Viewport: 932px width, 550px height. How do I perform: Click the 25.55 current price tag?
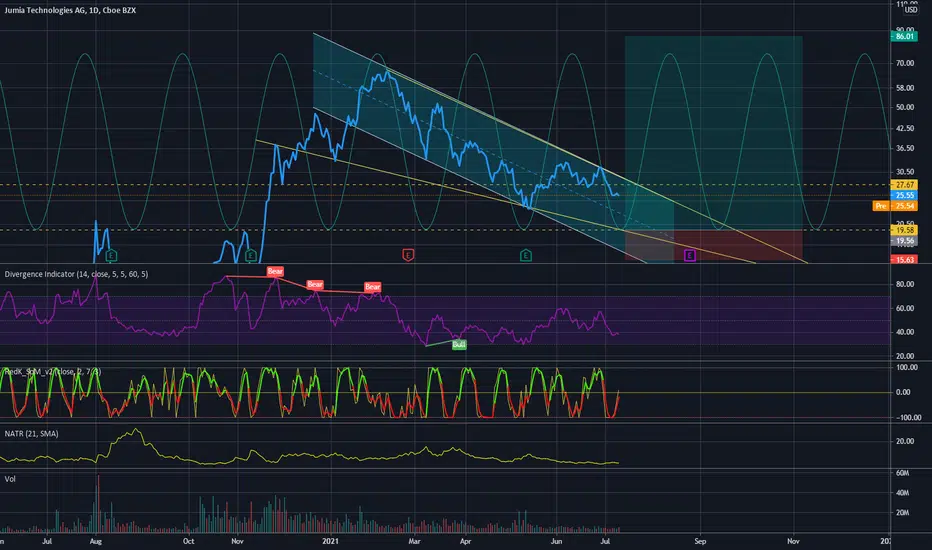pyautogui.click(x=904, y=195)
